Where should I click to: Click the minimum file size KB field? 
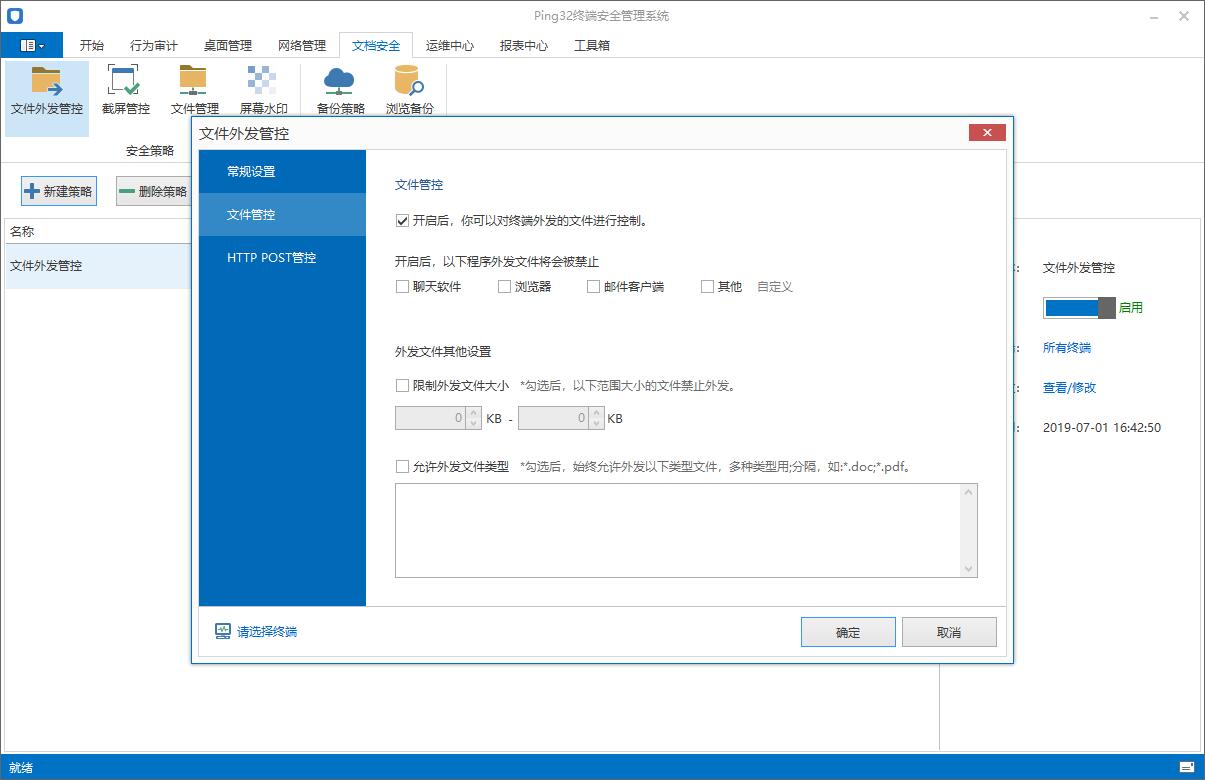(430, 418)
